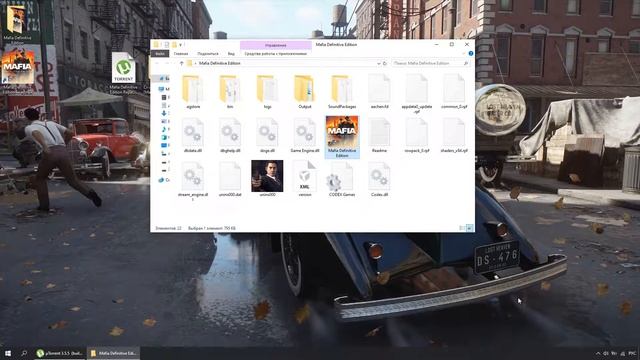Open the Поделиться ribbon tab

208,53
